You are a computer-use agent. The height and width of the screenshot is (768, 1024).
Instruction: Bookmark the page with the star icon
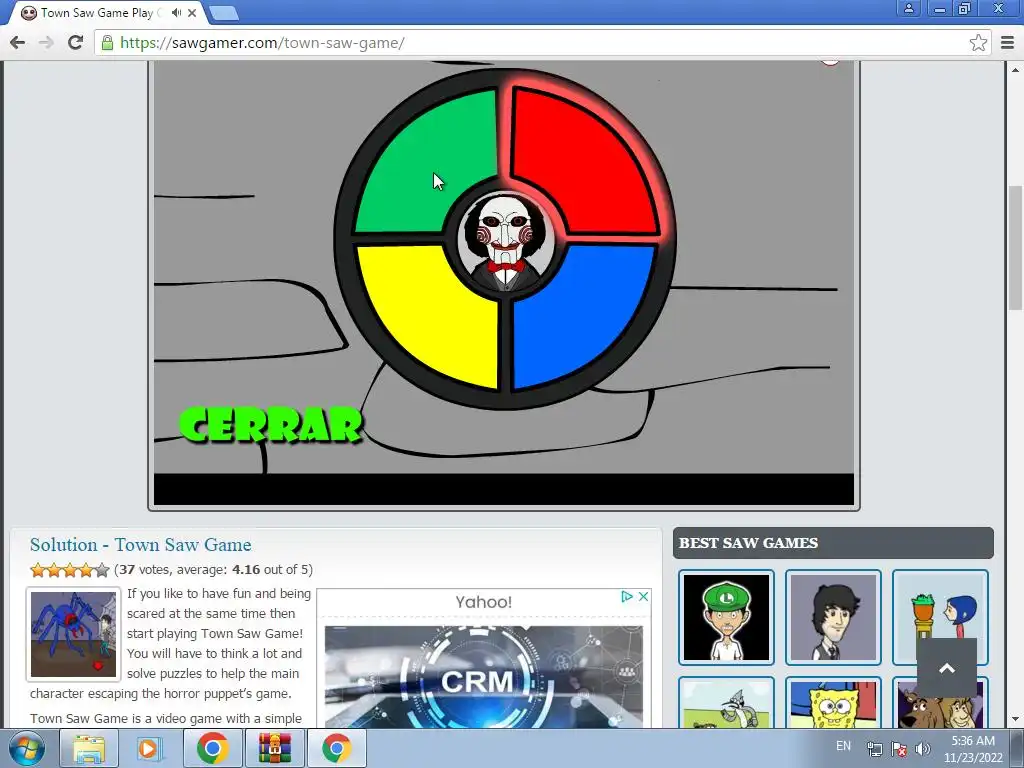pyautogui.click(x=978, y=43)
